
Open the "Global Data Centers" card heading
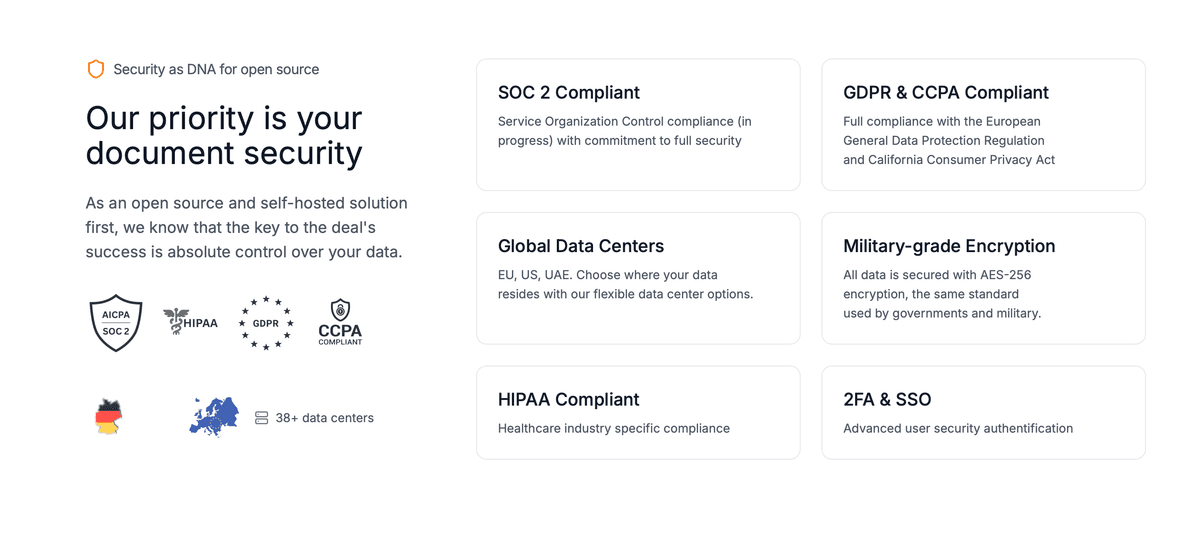tap(580, 246)
